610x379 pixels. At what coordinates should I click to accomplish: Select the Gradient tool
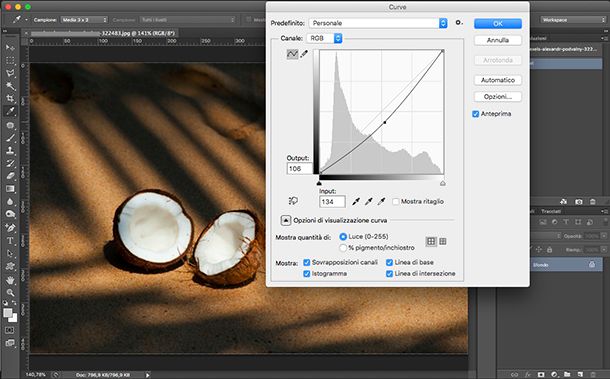10,189
